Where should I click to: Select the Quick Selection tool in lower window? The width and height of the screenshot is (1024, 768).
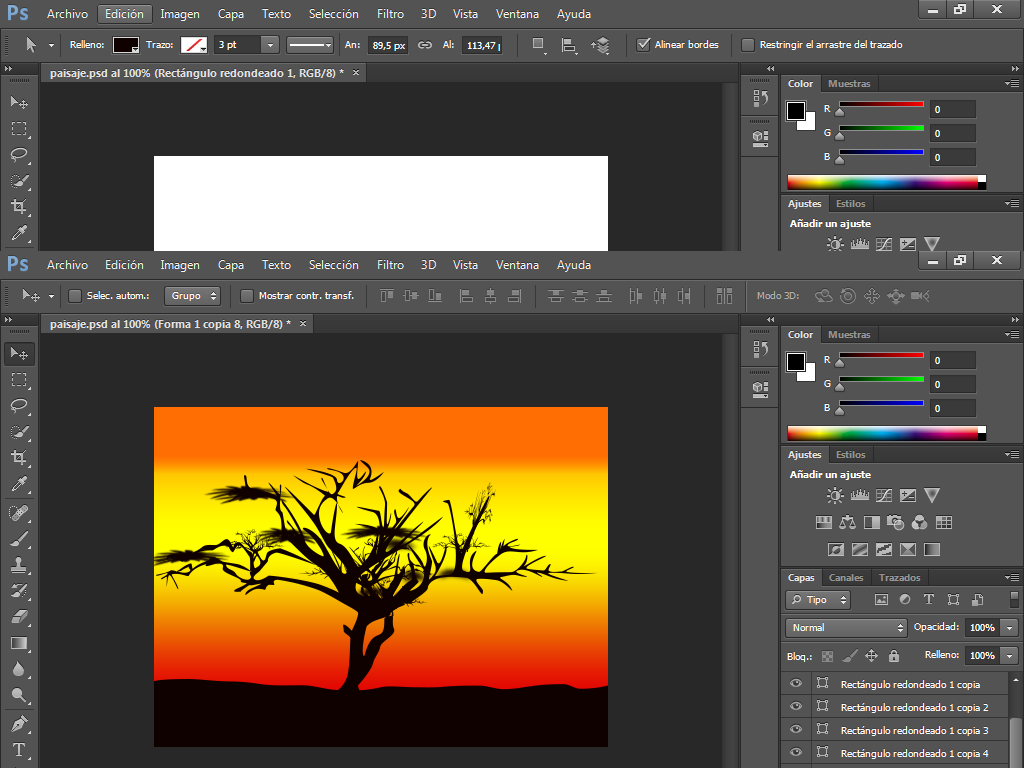(19, 432)
